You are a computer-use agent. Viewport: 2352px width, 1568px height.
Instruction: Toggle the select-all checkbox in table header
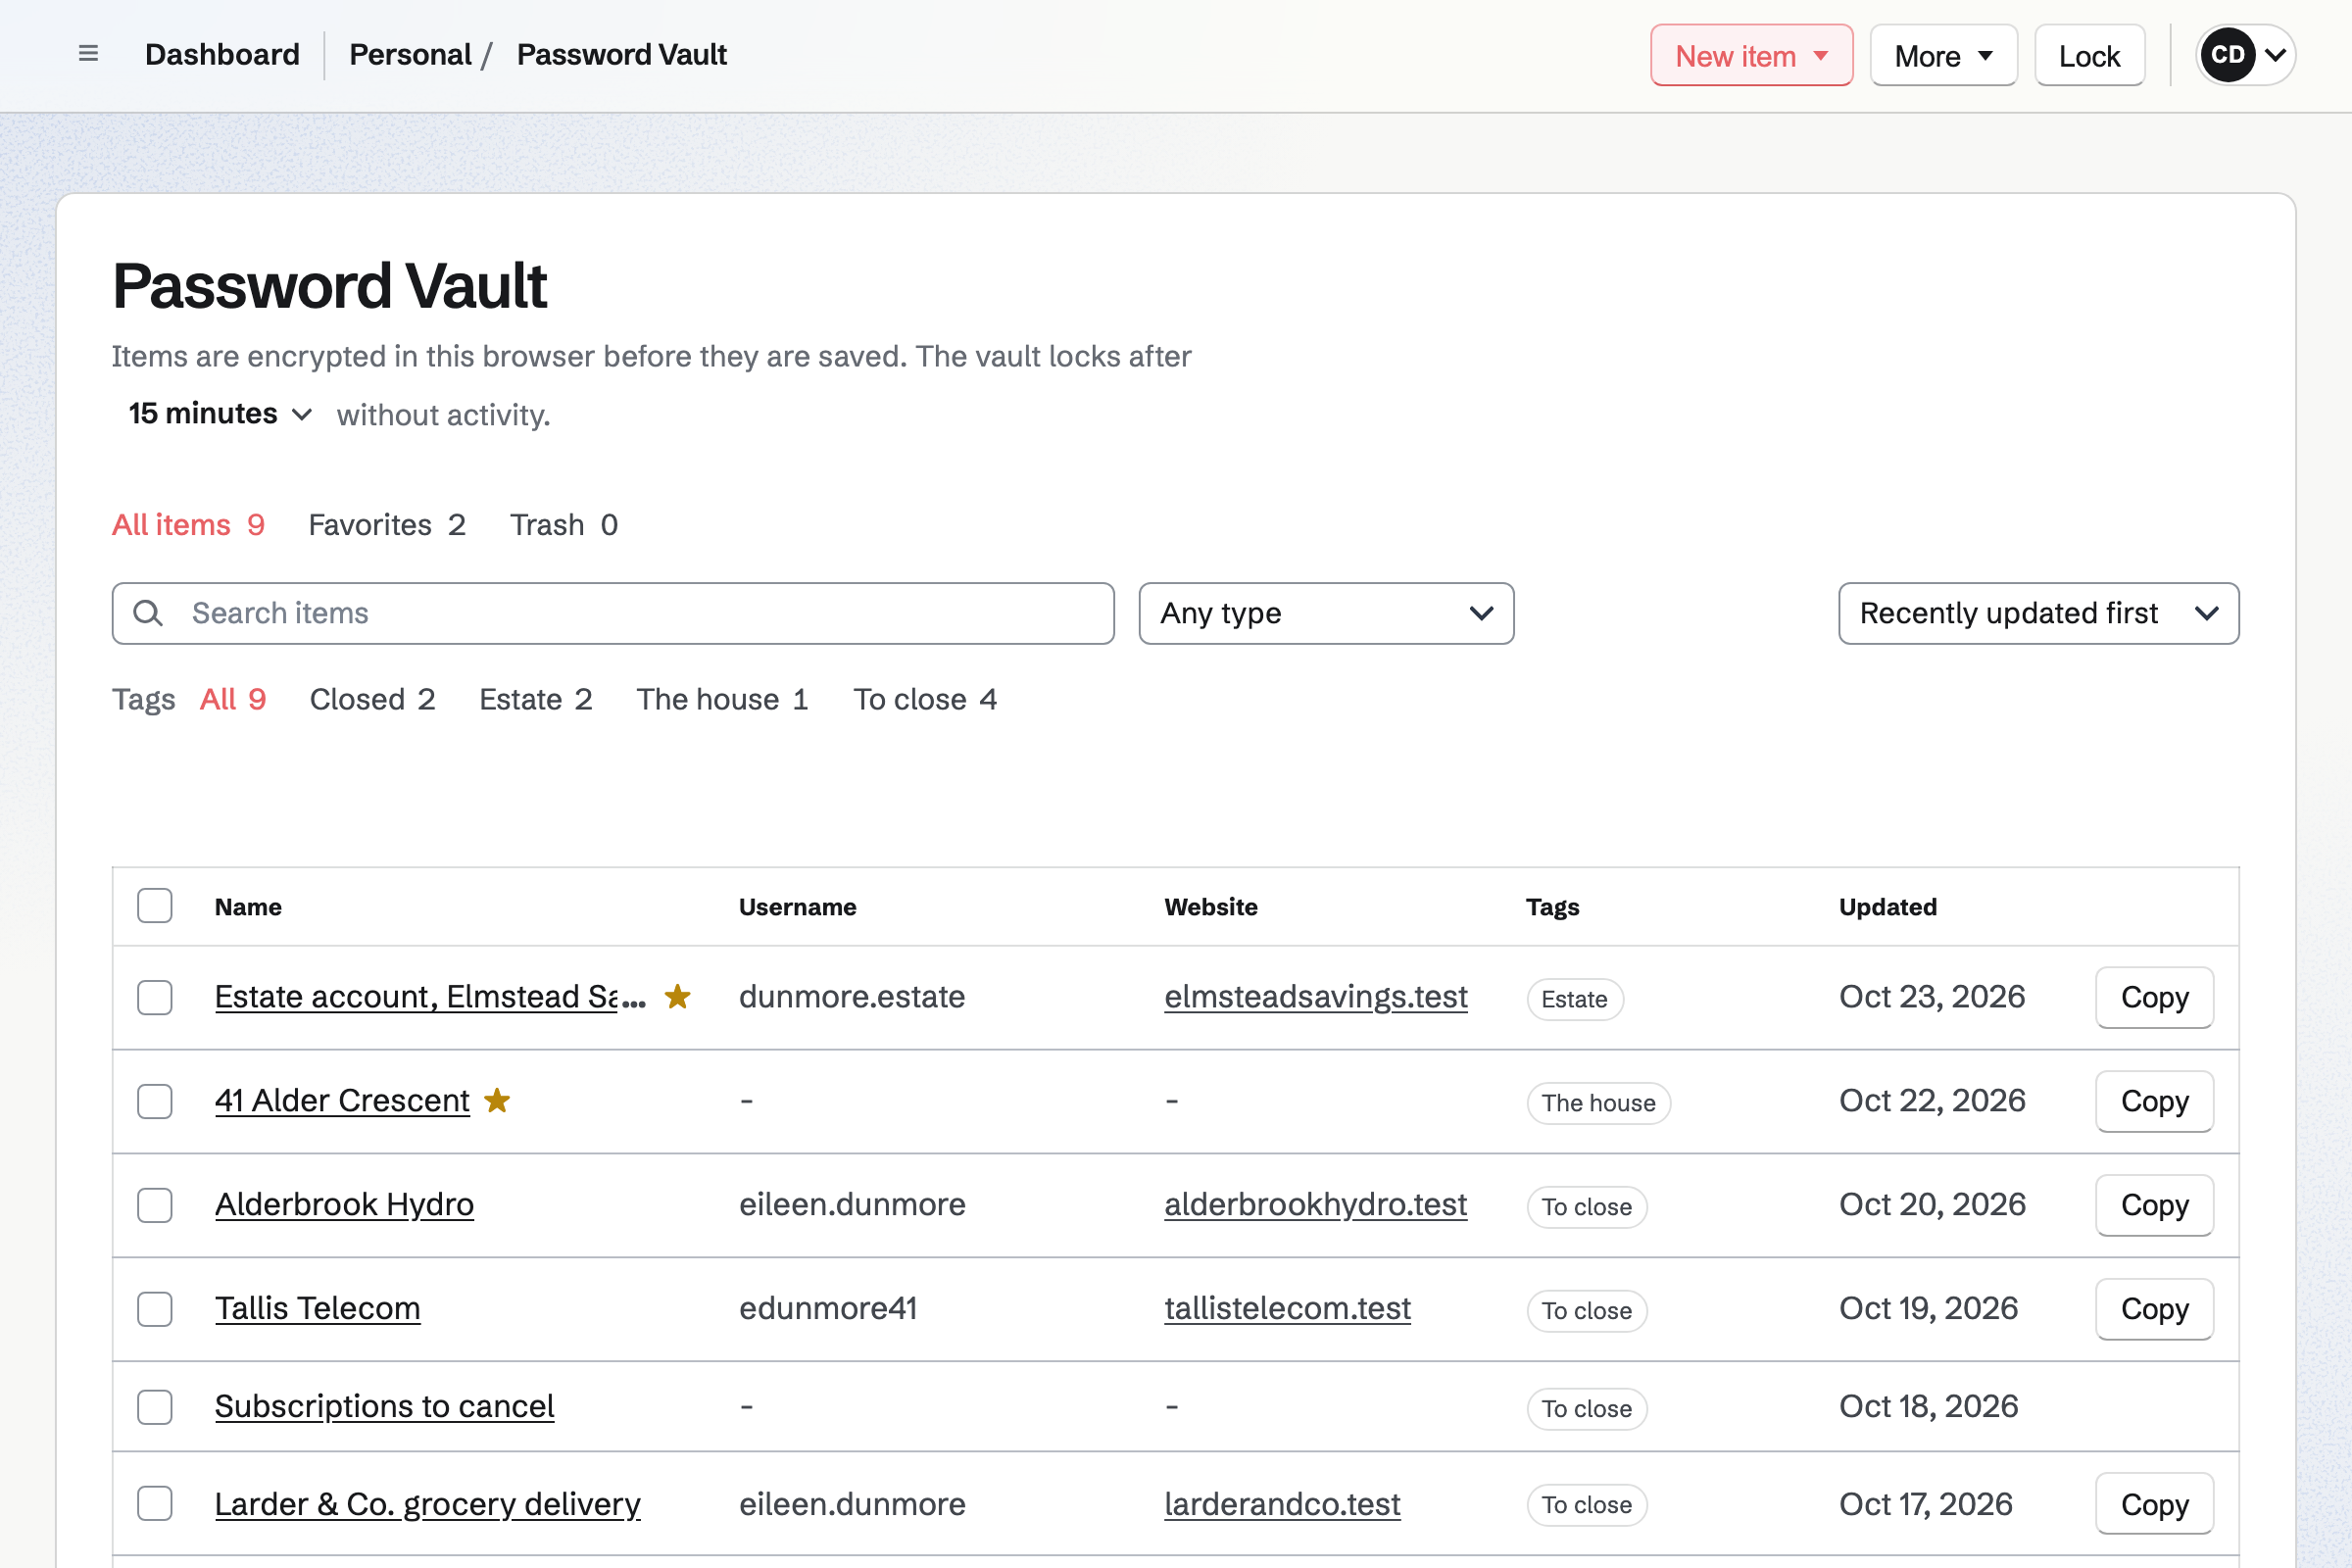coord(155,906)
